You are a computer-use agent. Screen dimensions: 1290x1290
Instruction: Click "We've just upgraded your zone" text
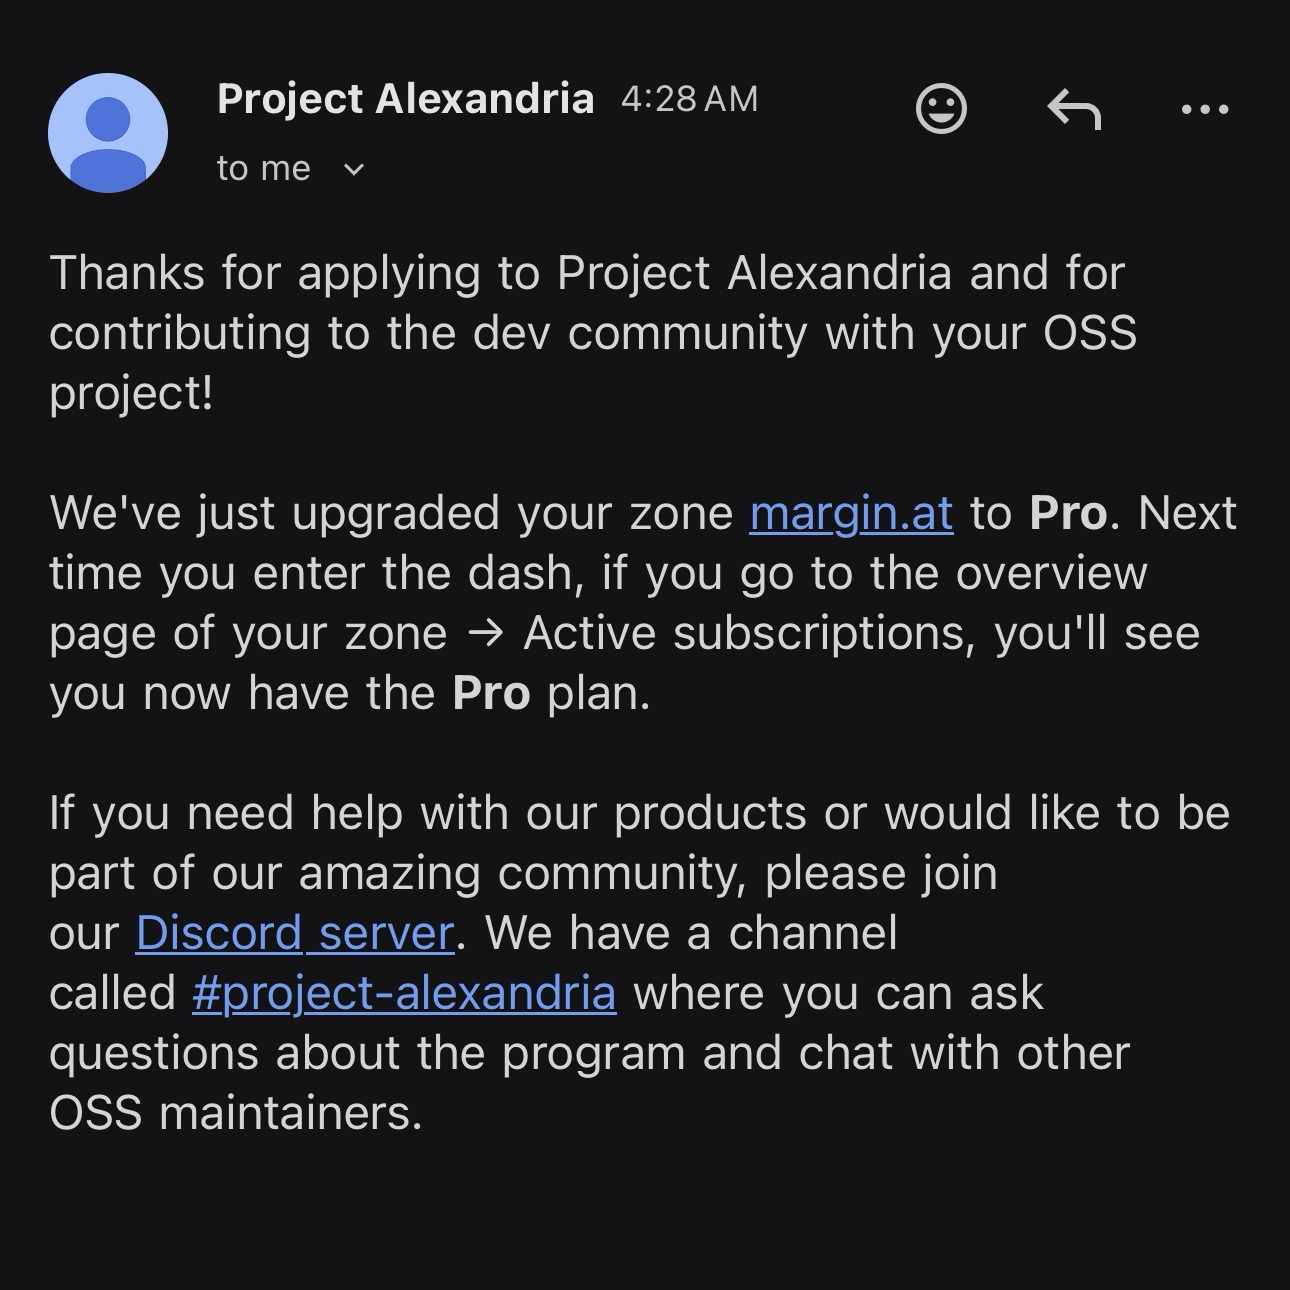[x=391, y=514]
